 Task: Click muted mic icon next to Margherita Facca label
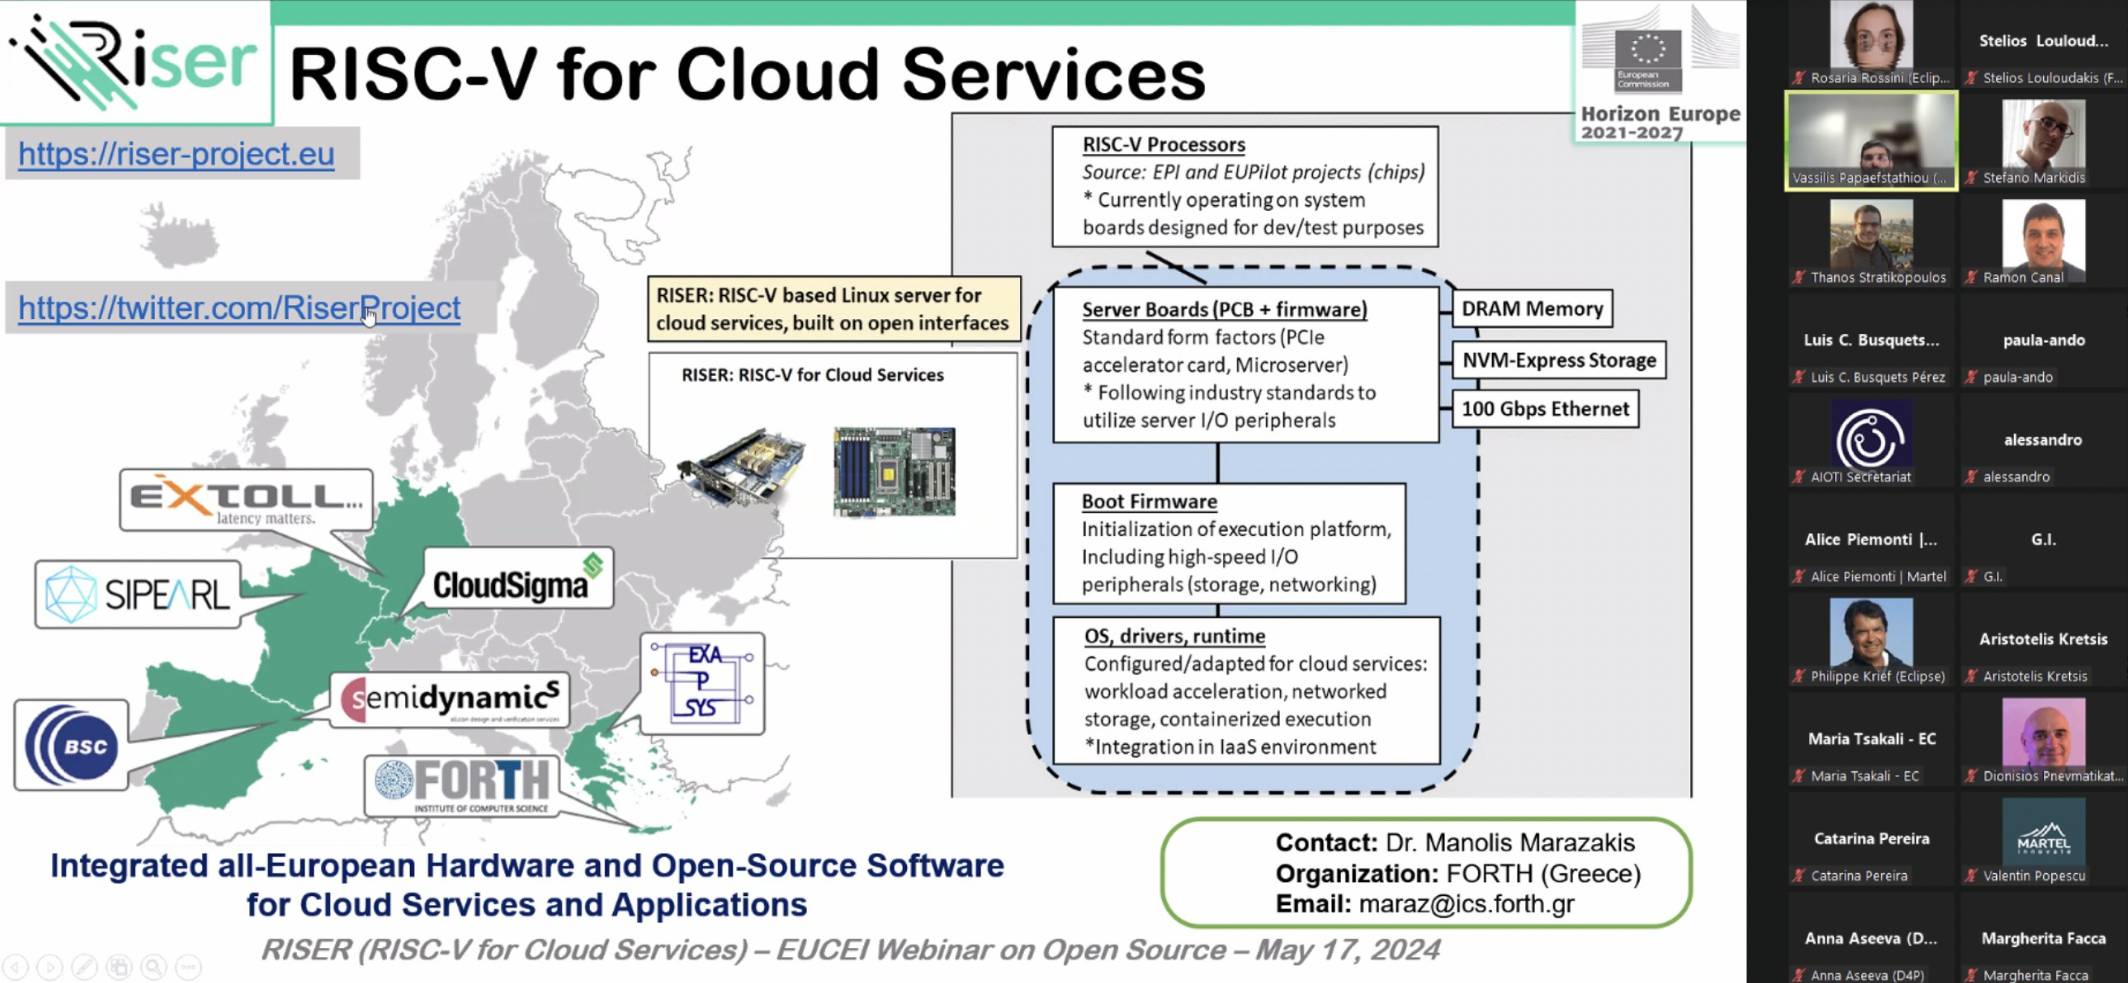[1972, 976]
